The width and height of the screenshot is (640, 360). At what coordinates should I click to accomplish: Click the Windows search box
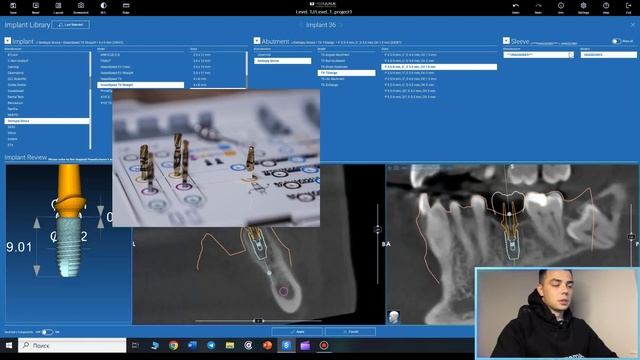[x=72, y=345]
